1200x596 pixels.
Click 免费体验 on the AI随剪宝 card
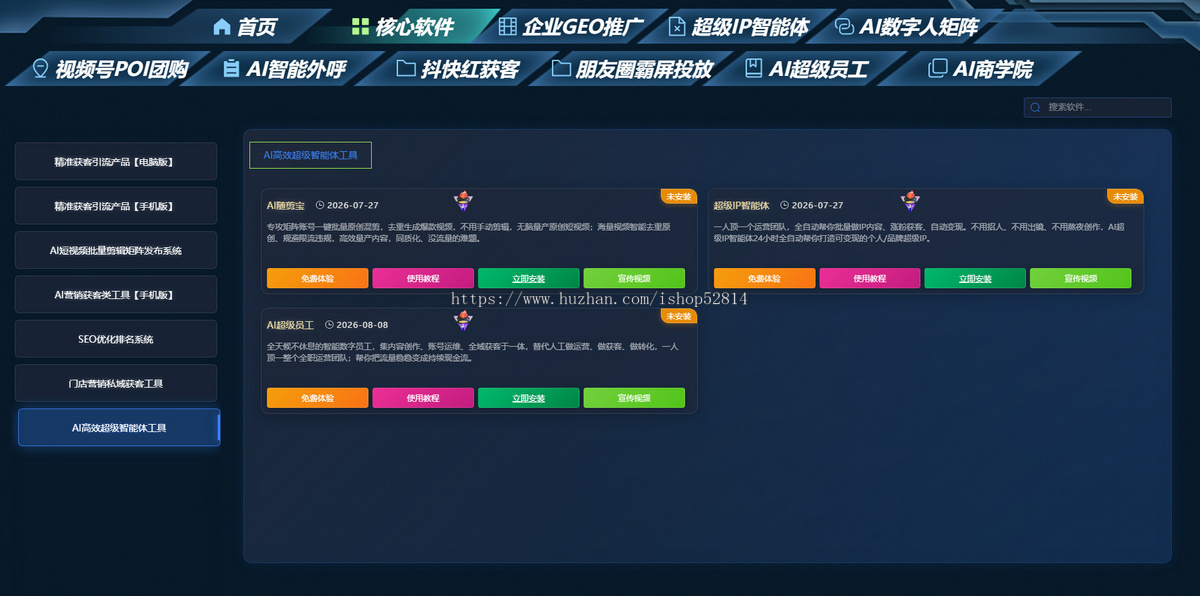(317, 278)
